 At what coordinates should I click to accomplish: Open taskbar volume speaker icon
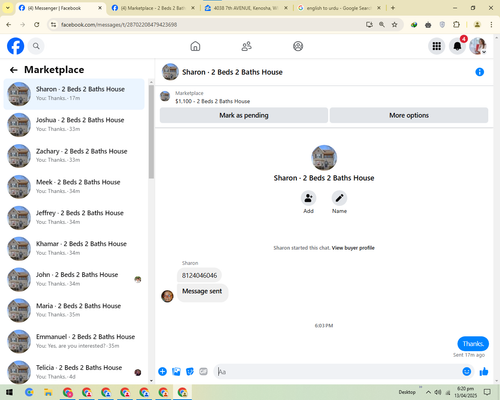(438, 392)
